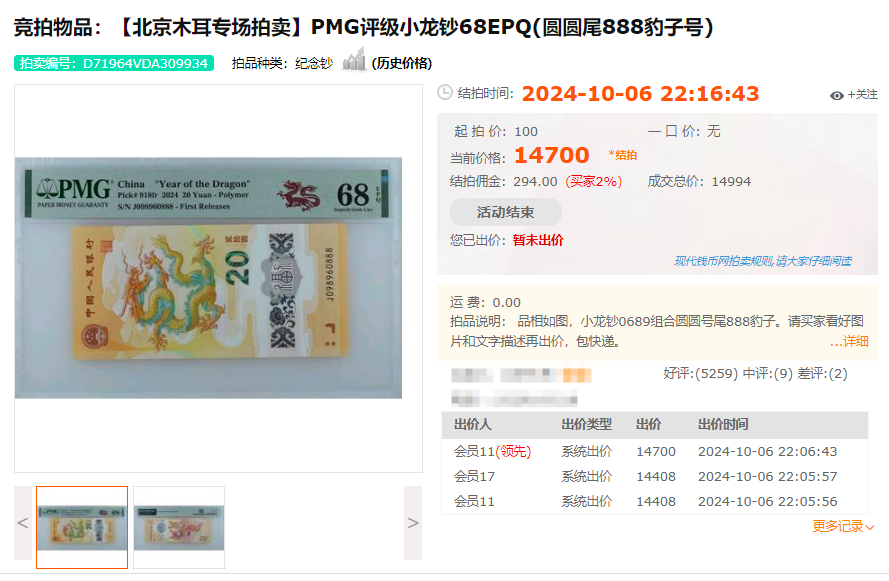Show the next thumbnail with right arrow
This screenshot has width=889, height=581.
pyautogui.click(x=413, y=523)
